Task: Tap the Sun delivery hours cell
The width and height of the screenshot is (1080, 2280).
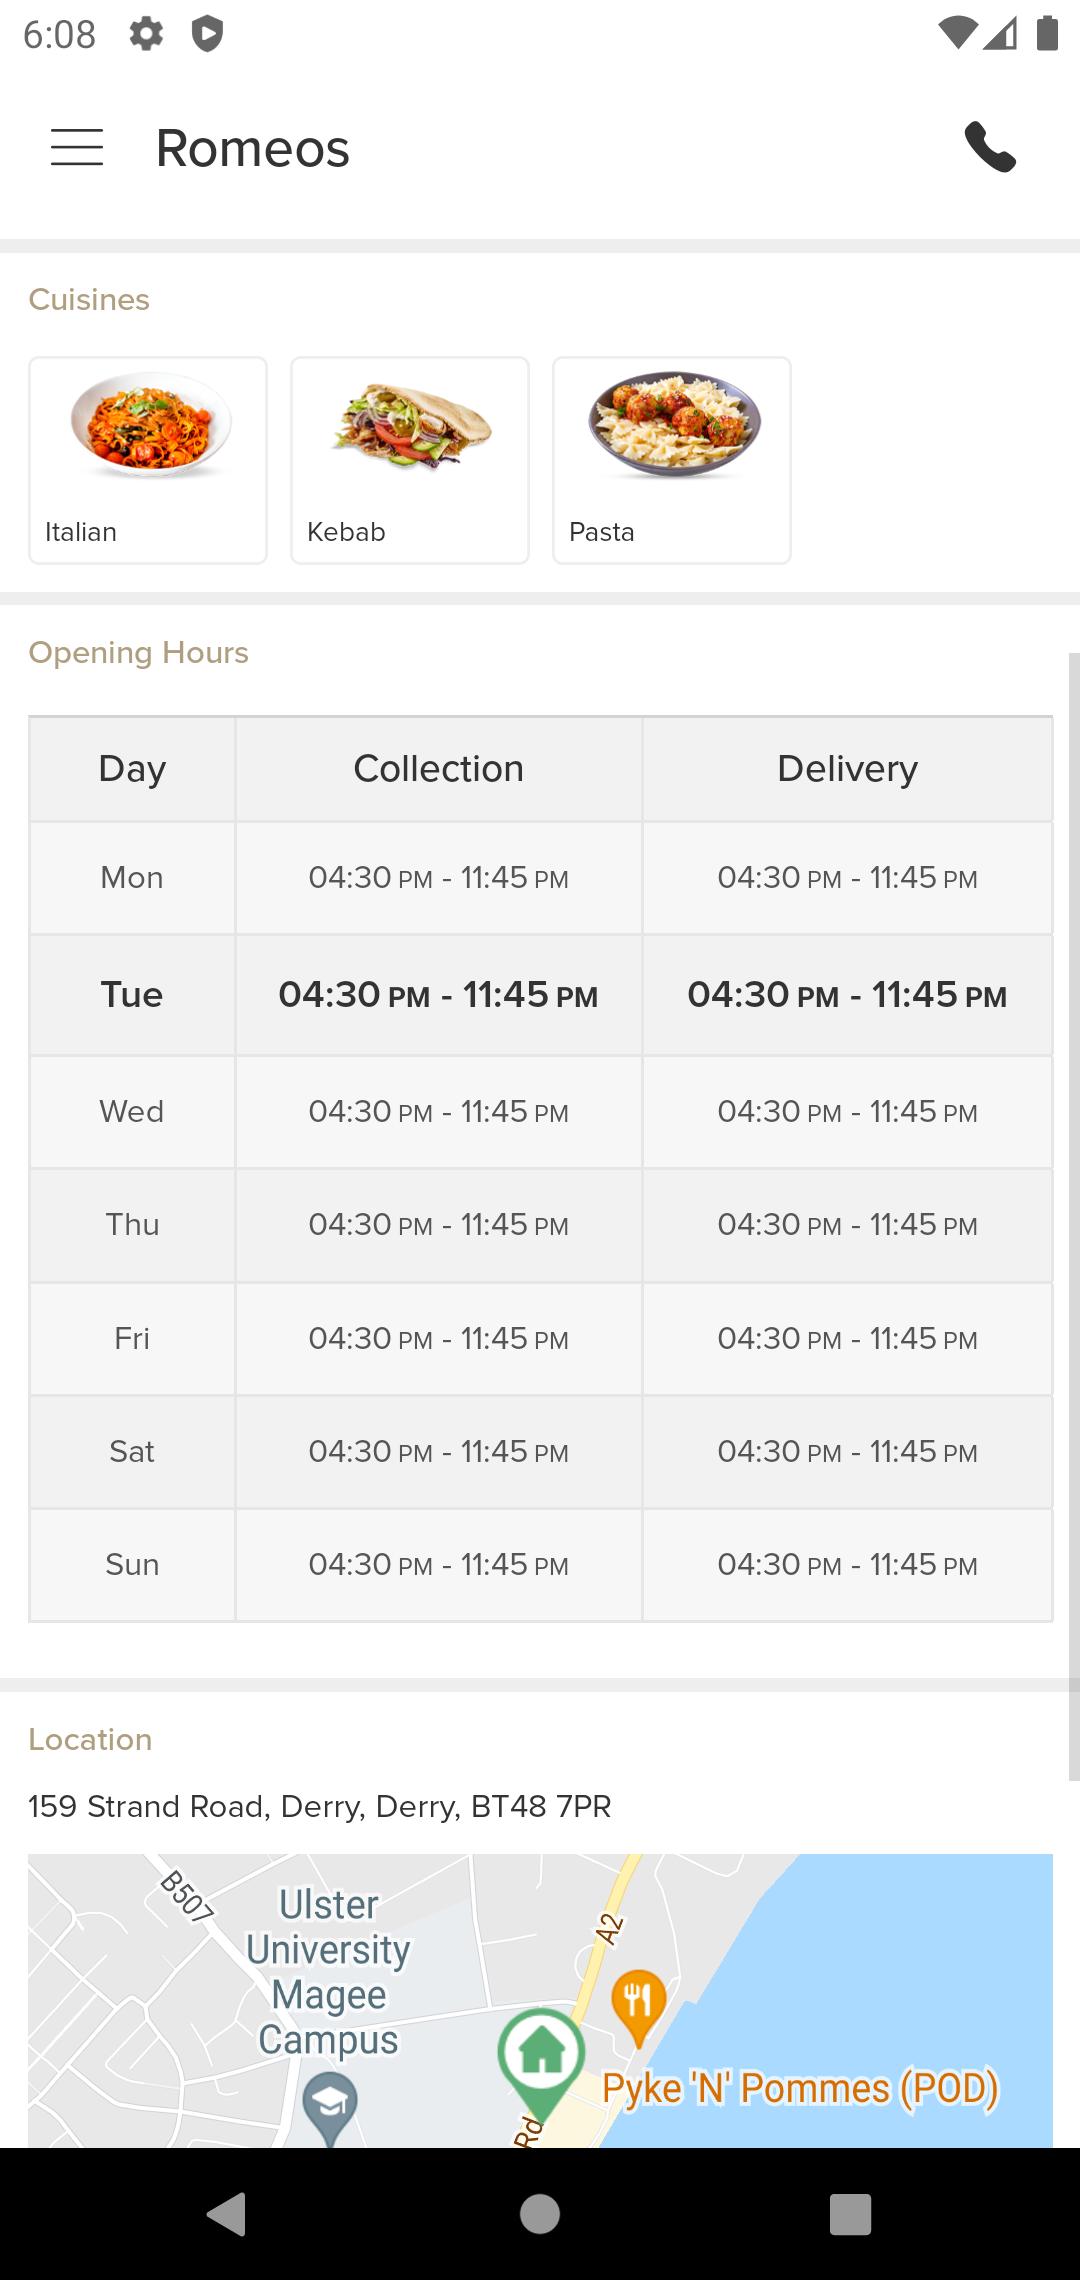Action: 847,1565
